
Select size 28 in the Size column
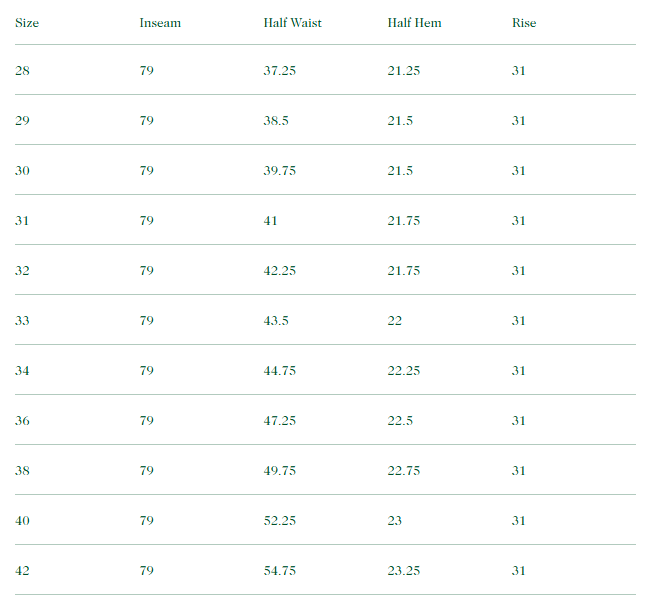pyautogui.click(x=23, y=71)
